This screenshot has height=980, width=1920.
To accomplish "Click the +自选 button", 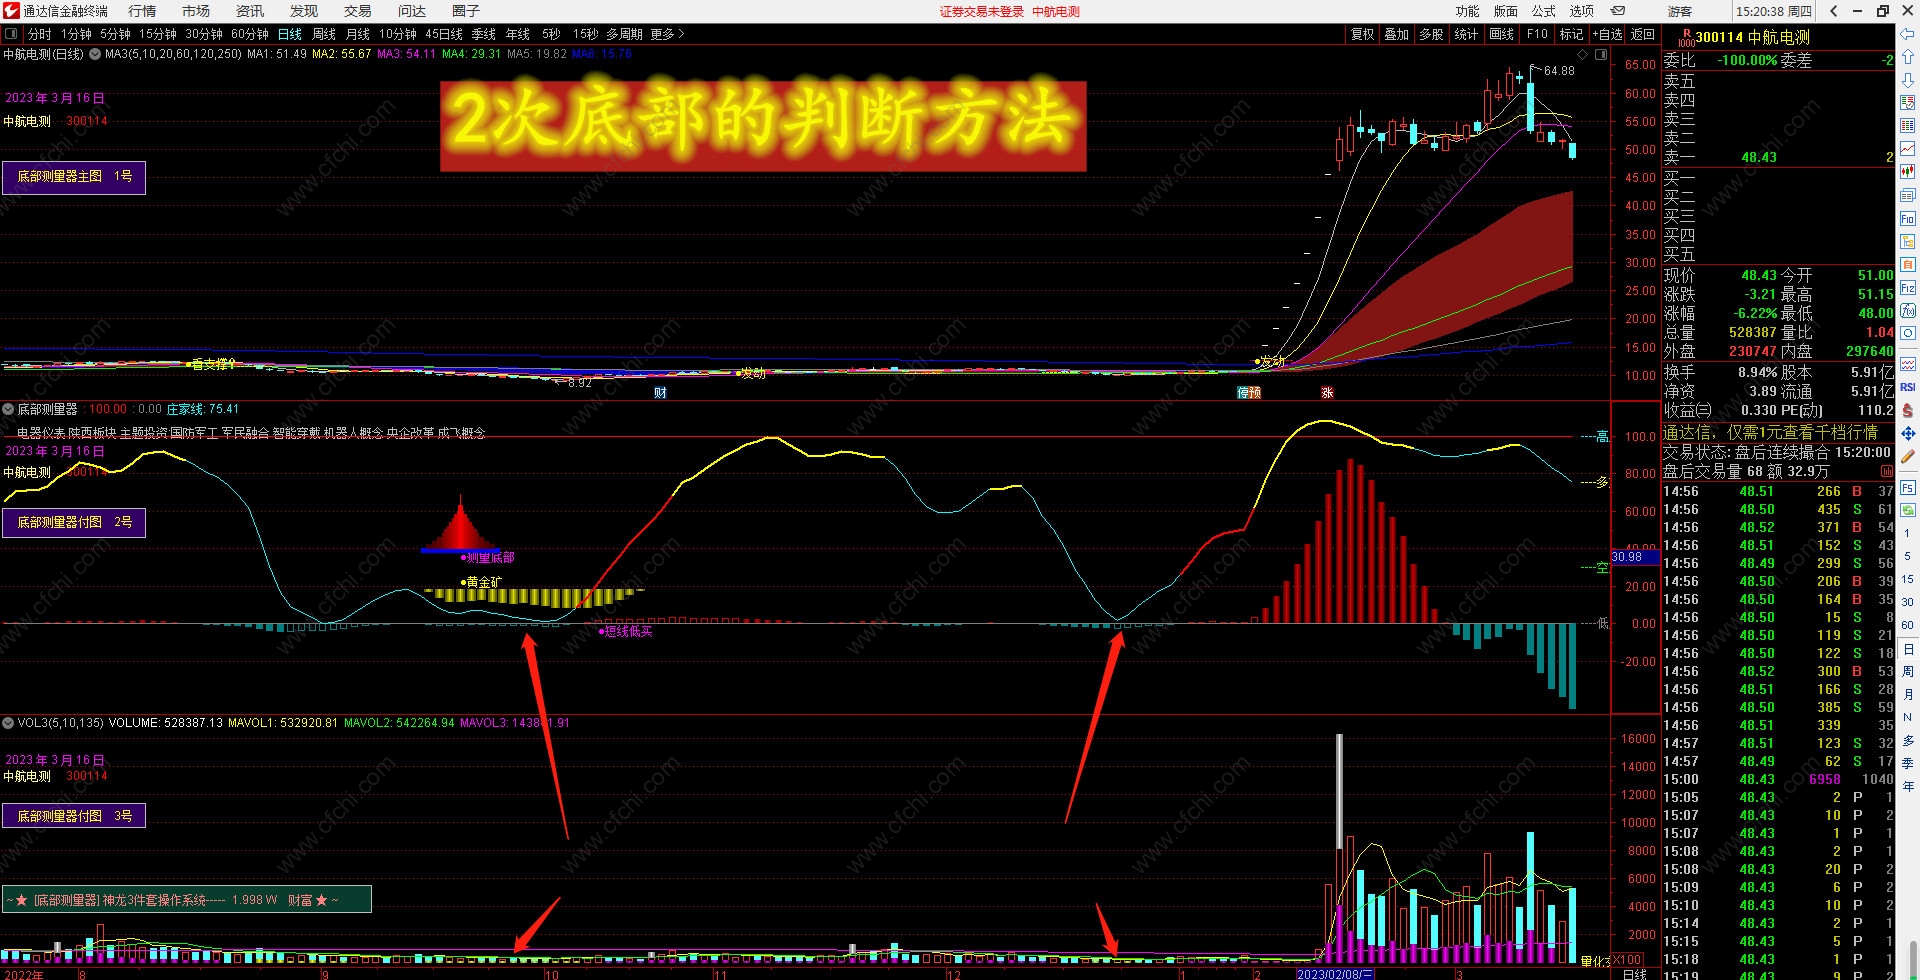I will coord(1607,34).
